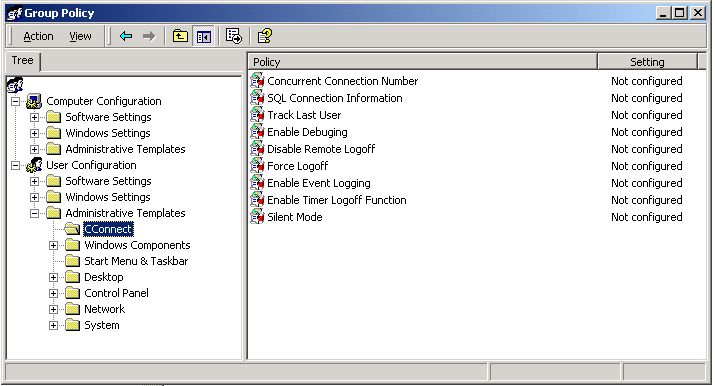Expand Windows Components under Administrative Templates
The width and height of the screenshot is (715, 386).
point(53,245)
